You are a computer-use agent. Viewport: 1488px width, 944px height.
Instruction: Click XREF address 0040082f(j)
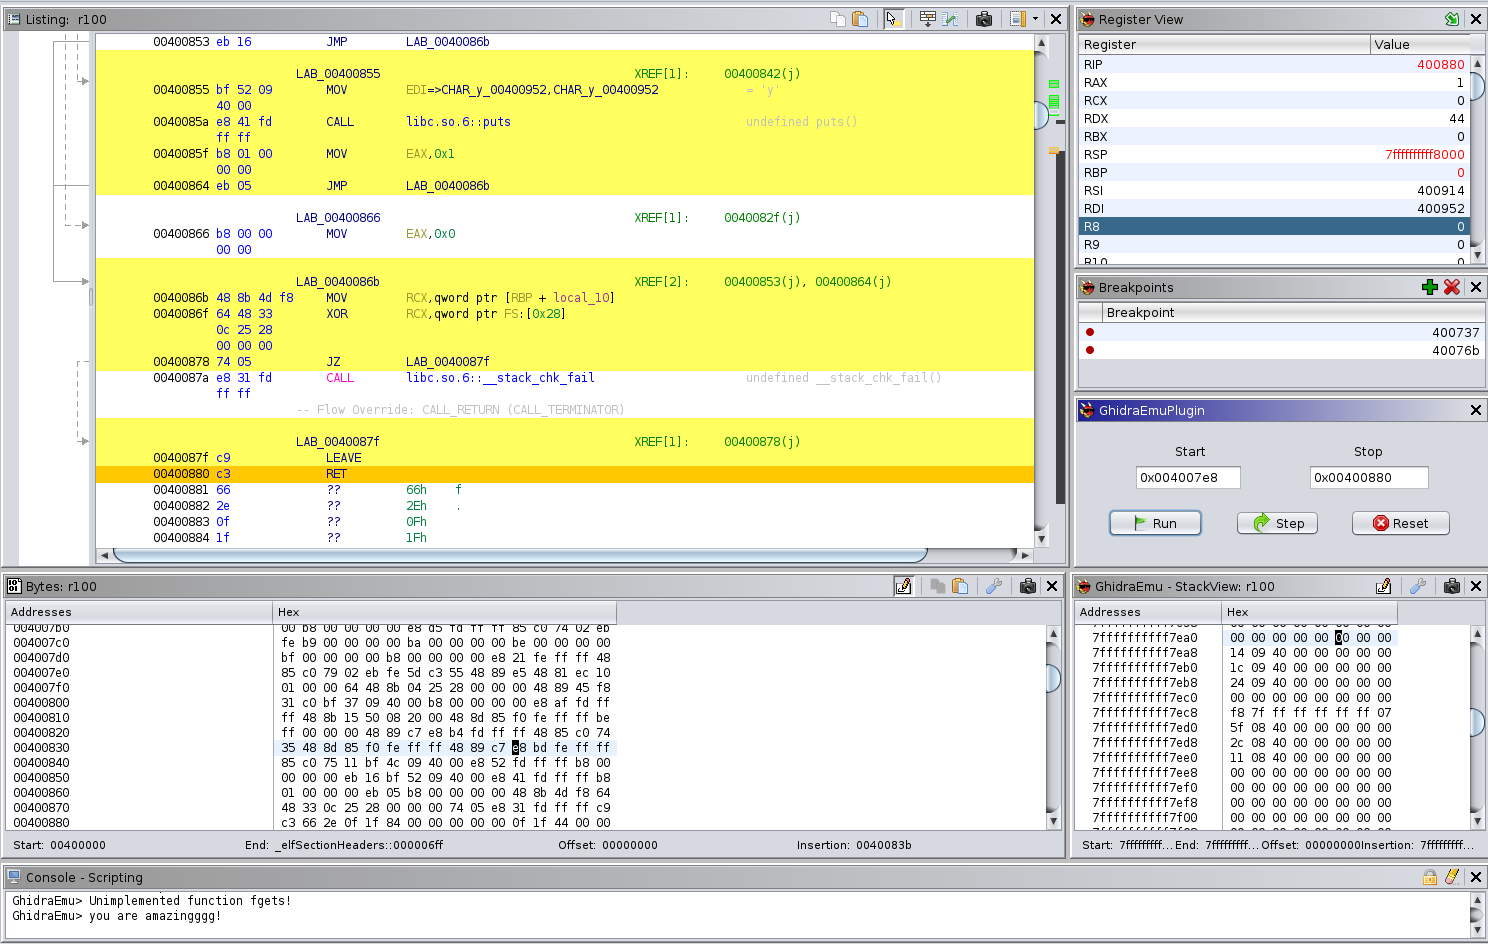click(762, 218)
